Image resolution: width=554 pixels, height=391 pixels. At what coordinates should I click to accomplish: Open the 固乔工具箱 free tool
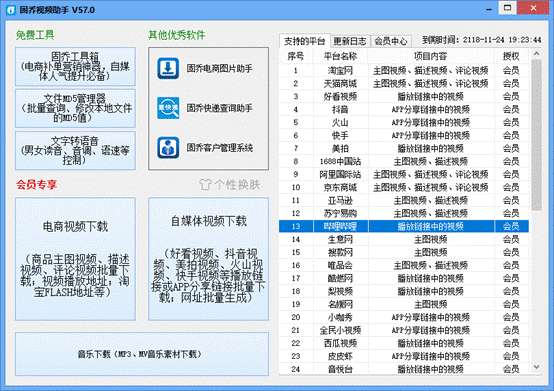[75, 66]
